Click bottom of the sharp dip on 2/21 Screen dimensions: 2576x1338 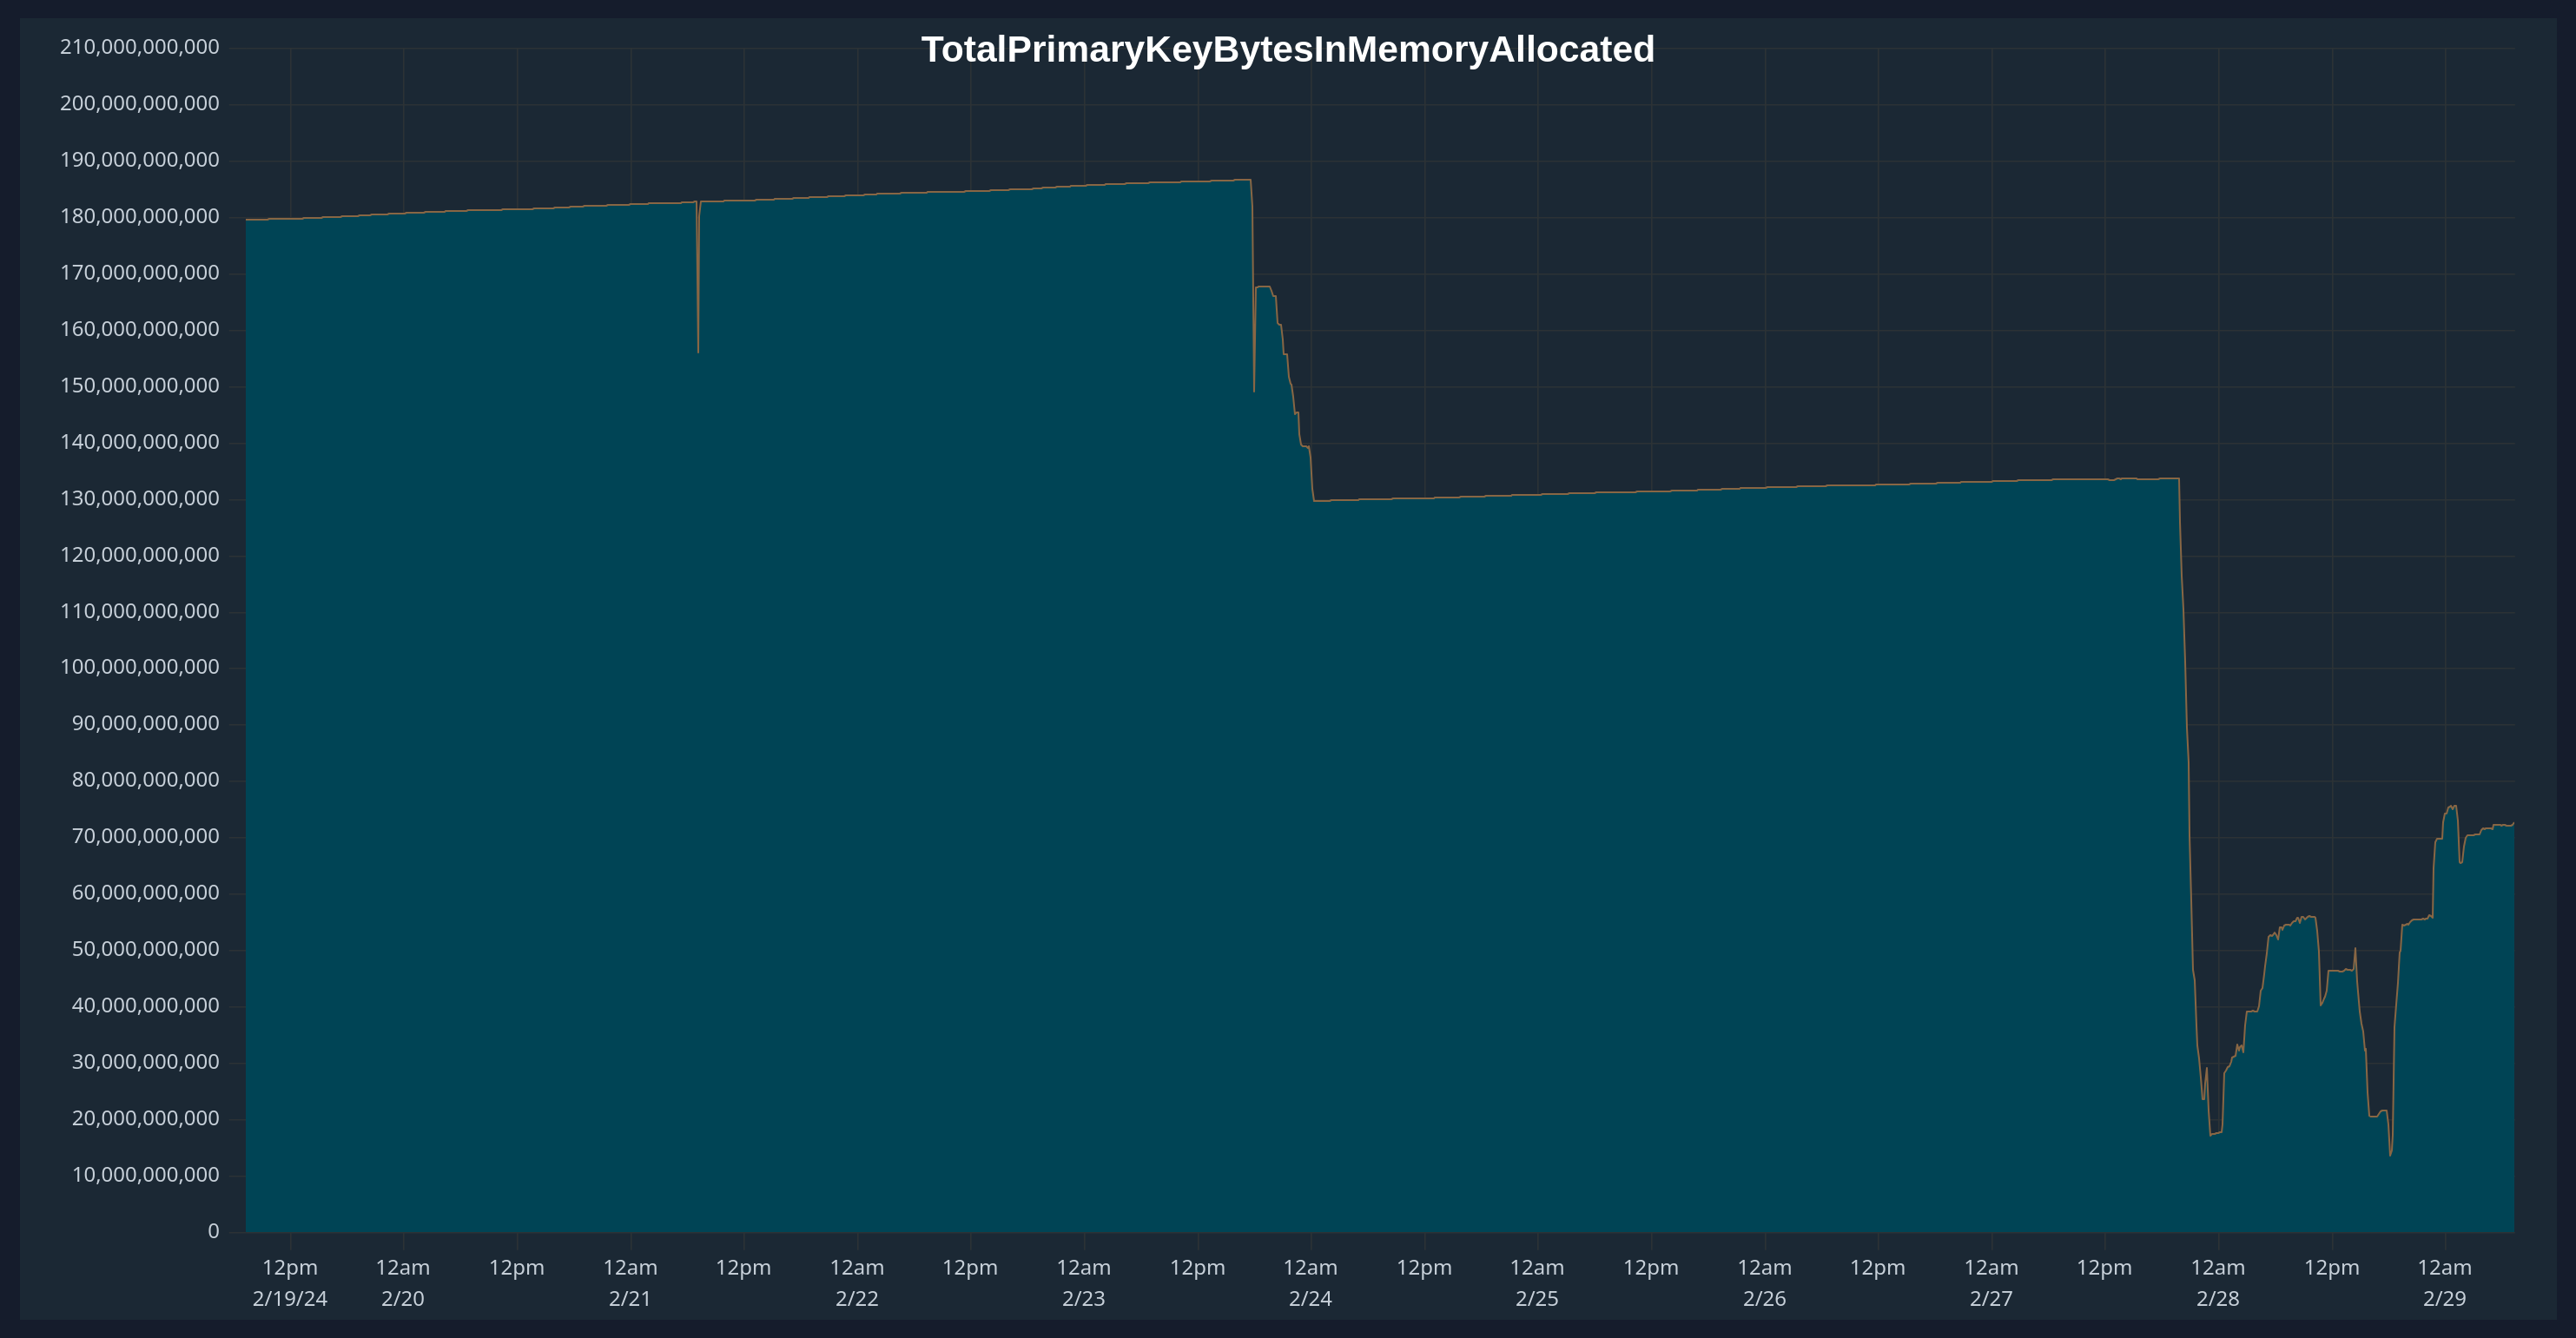(698, 352)
